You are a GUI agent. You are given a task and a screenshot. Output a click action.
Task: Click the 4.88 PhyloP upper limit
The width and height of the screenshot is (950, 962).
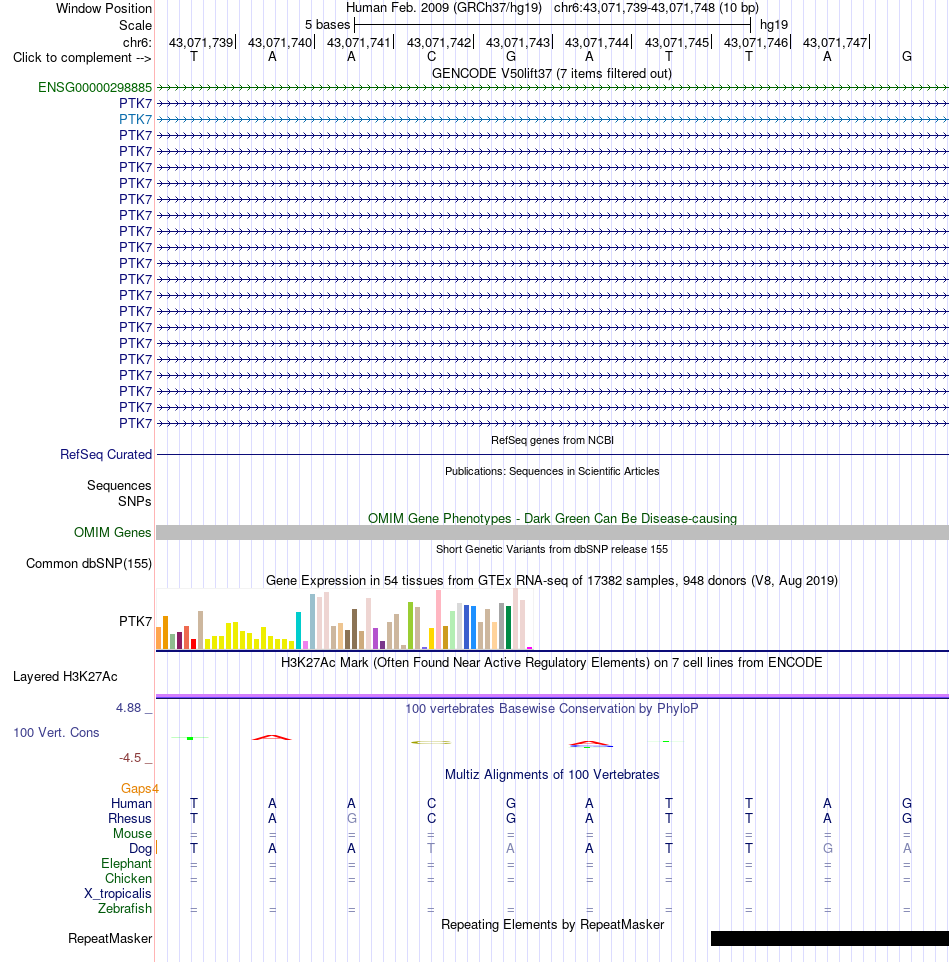(128, 708)
